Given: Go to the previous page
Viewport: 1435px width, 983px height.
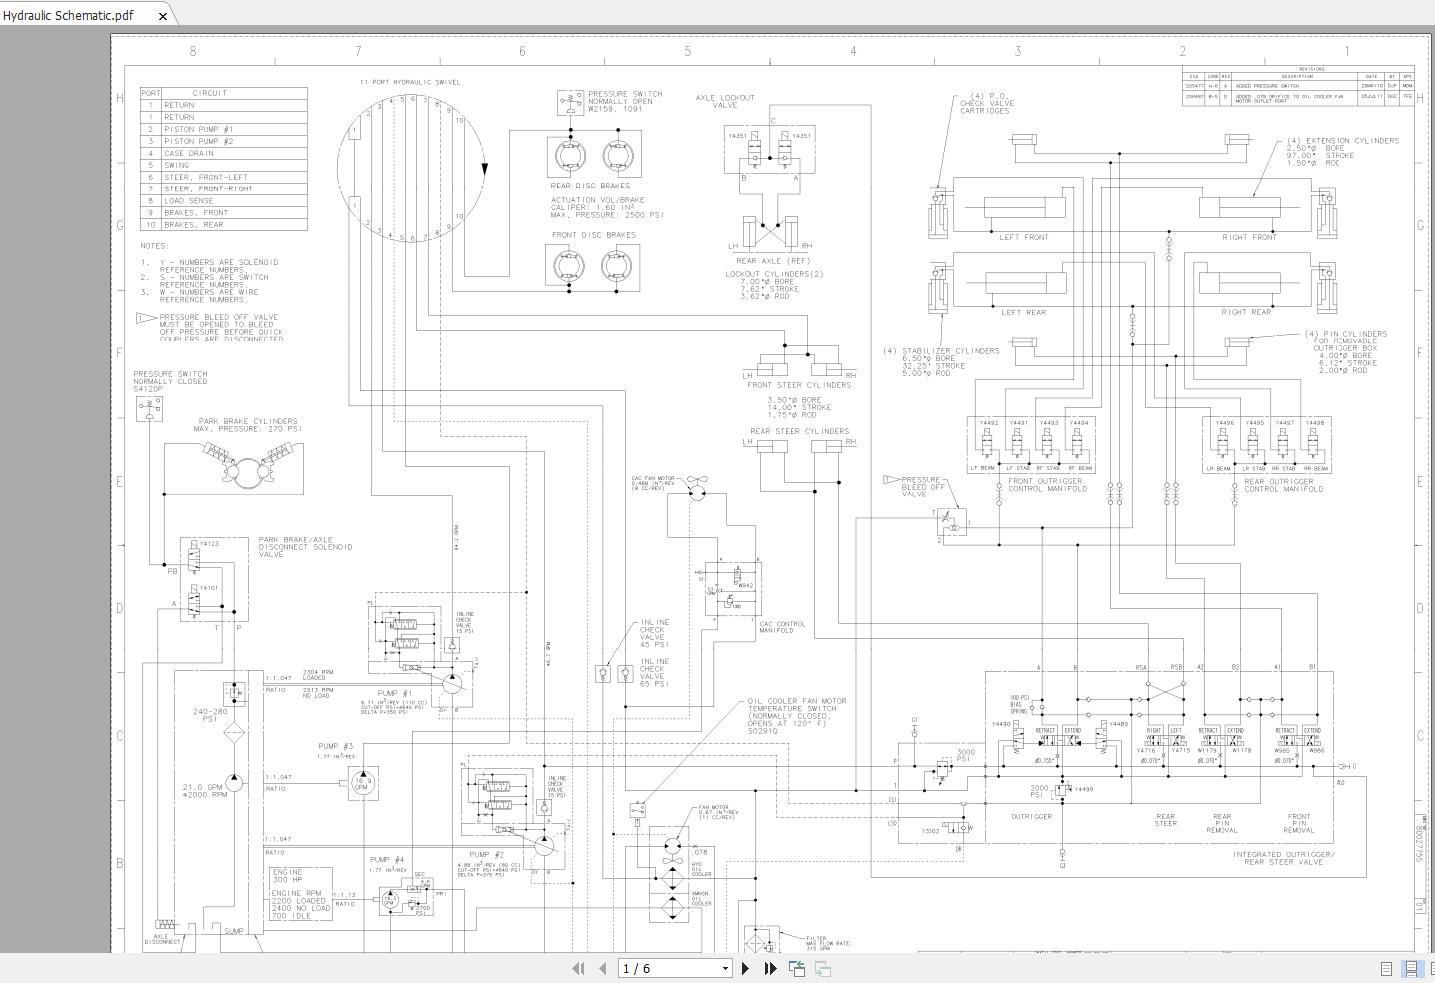Looking at the screenshot, I should (602, 968).
